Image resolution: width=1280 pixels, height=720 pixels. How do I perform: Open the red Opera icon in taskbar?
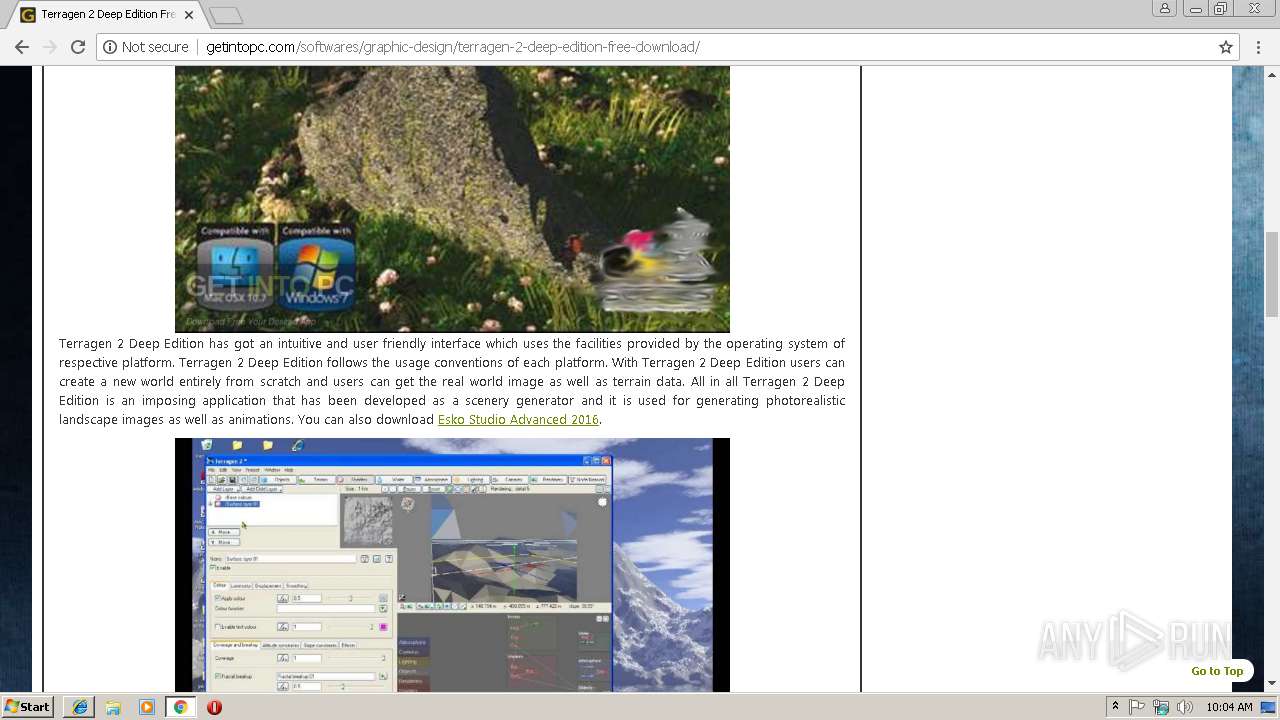point(214,707)
